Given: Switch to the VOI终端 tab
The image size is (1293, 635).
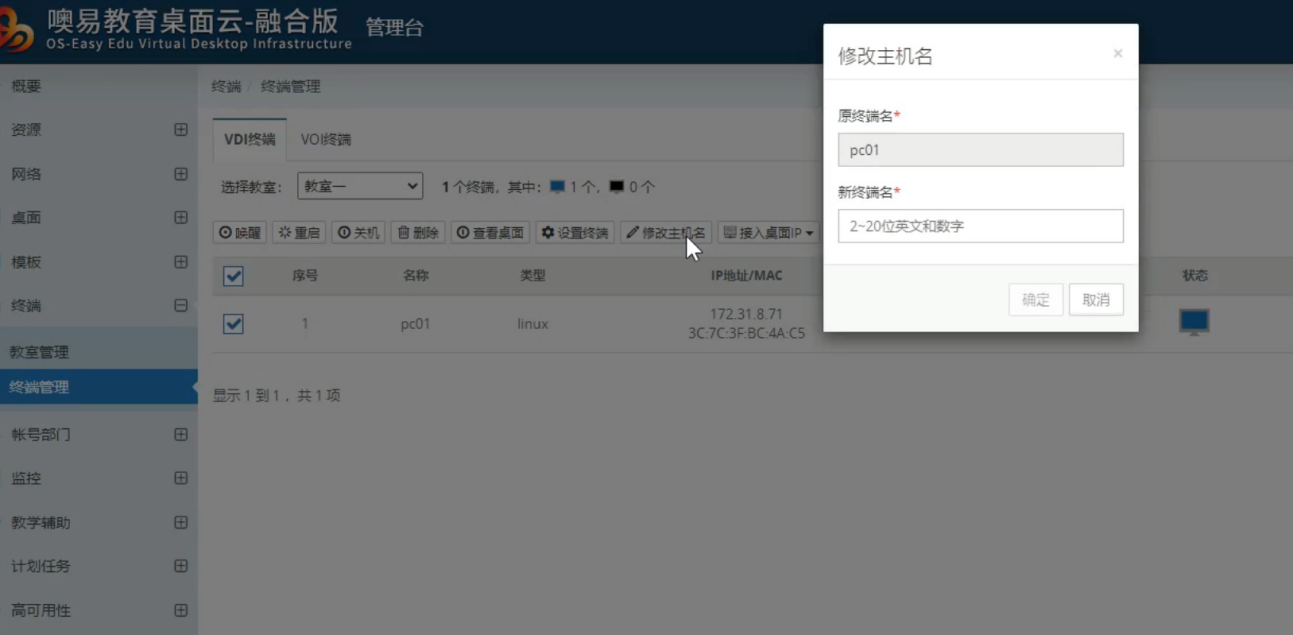Looking at the screenshot, I should 326,140.
